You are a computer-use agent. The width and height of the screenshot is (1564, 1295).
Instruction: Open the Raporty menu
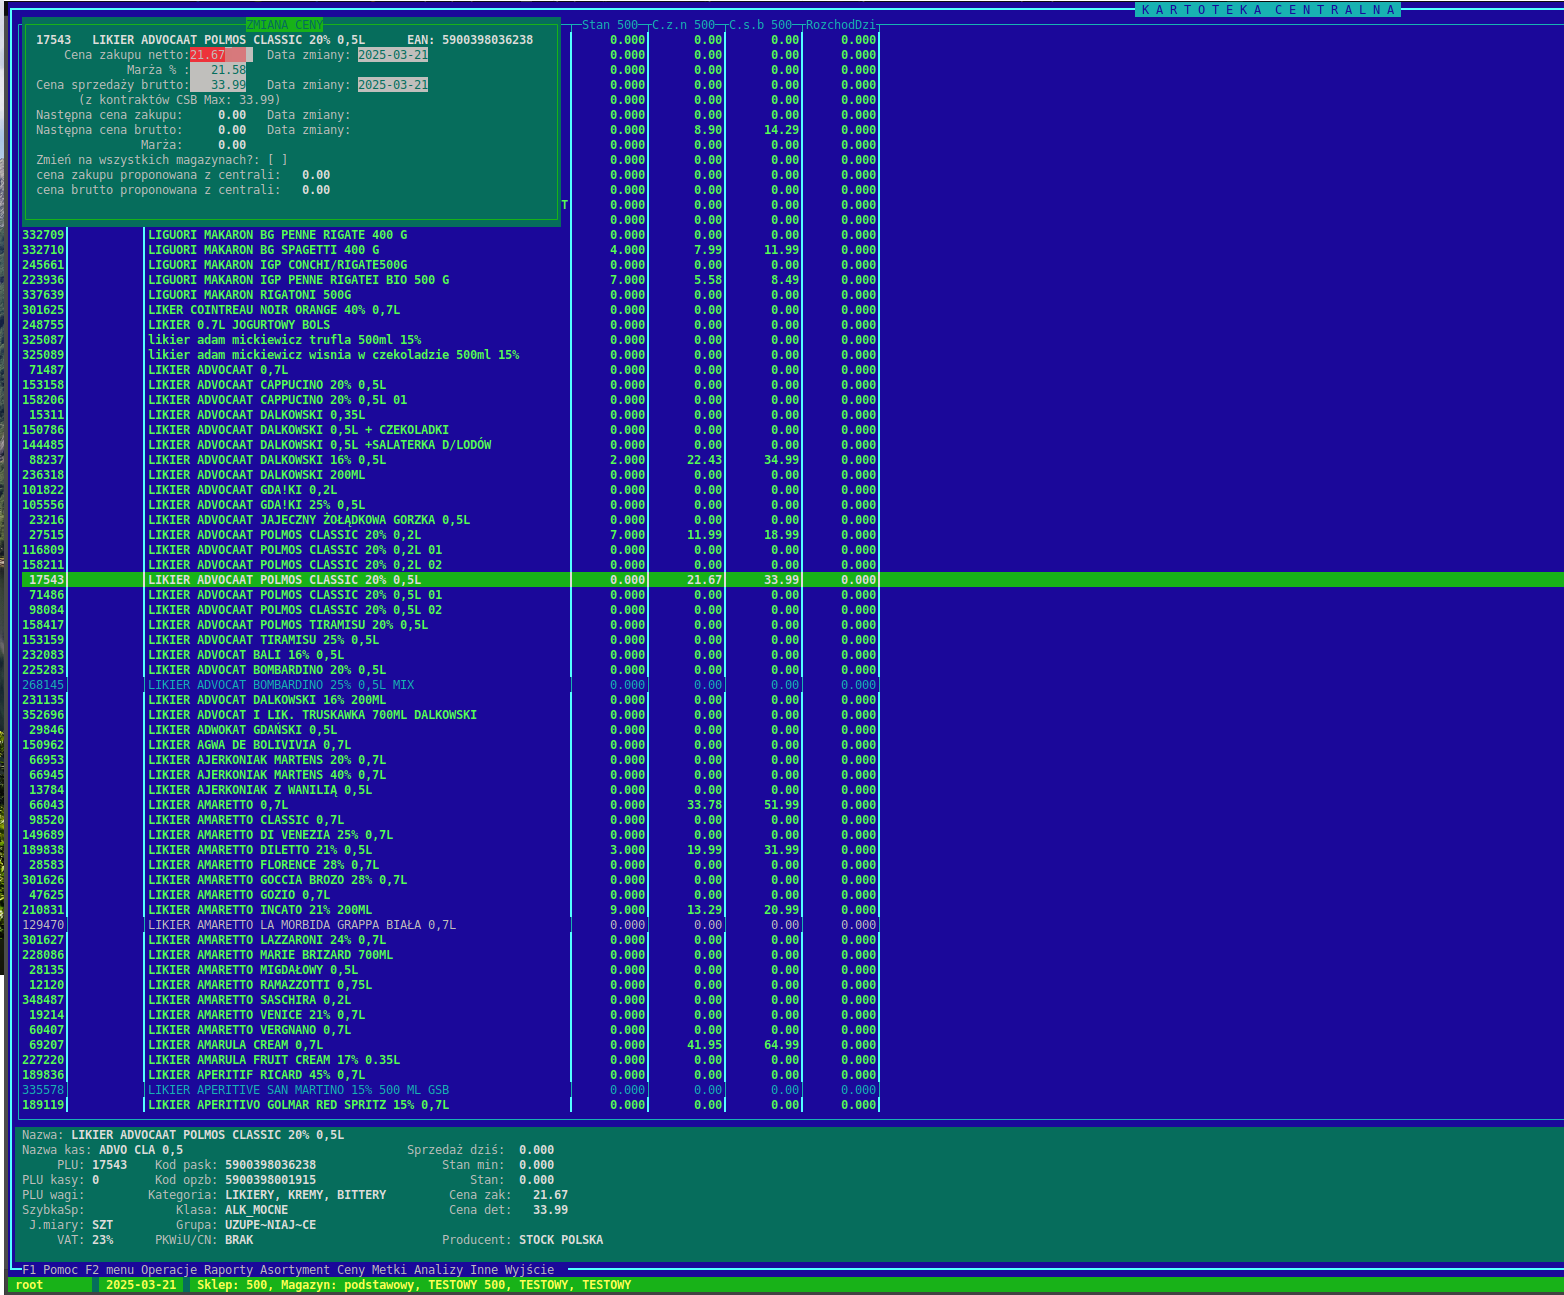[228, 1270]
